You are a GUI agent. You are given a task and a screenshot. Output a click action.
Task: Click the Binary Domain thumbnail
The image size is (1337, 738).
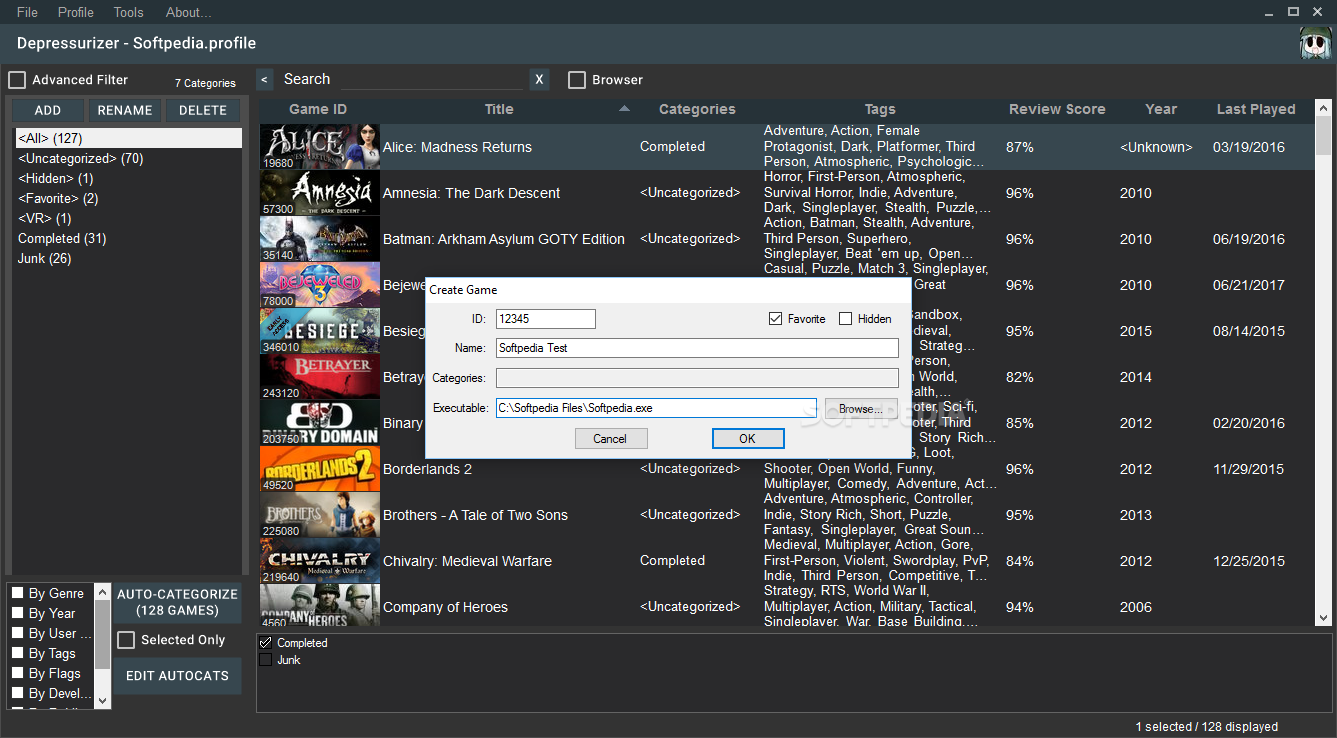tap(320, 423)
